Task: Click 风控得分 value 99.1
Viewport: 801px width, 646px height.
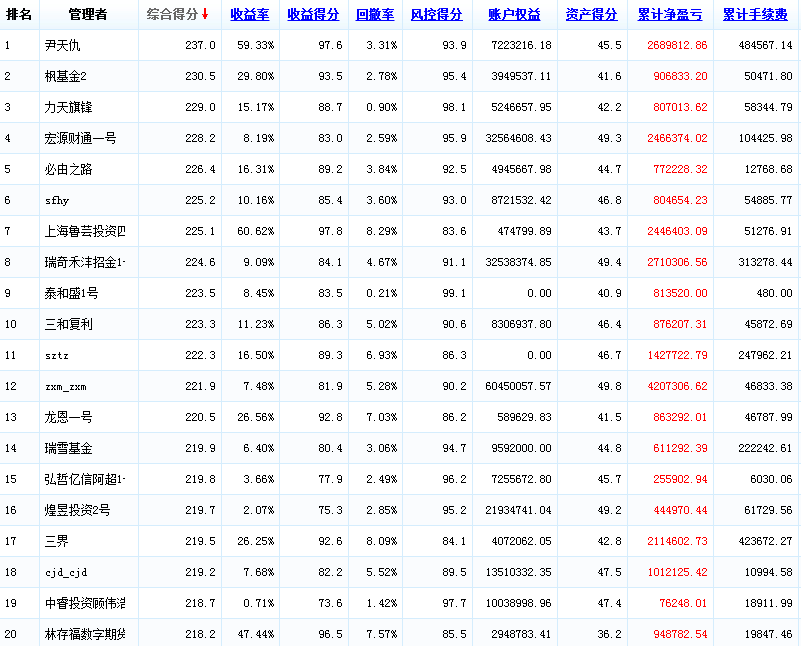Action: tap(455, 294)
